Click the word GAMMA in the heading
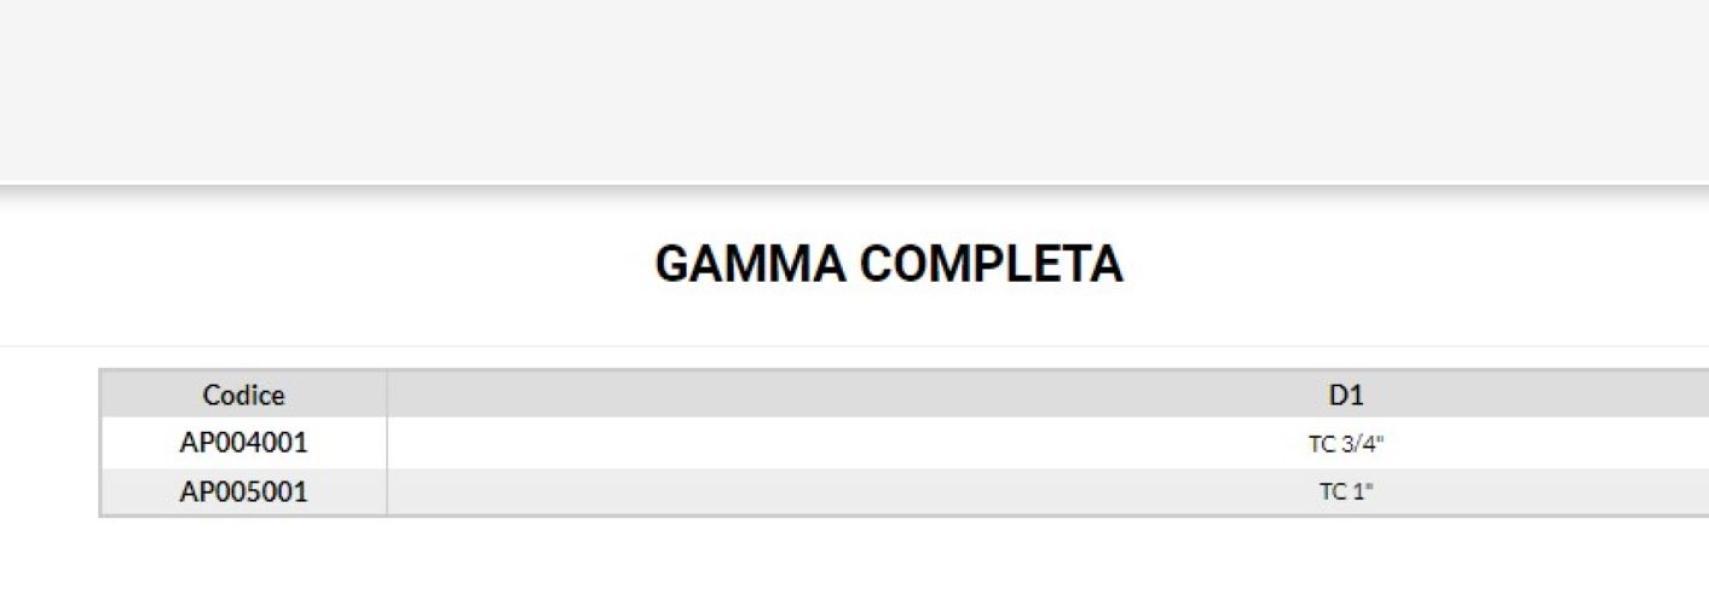1709x605 pixels. point(750,265)
